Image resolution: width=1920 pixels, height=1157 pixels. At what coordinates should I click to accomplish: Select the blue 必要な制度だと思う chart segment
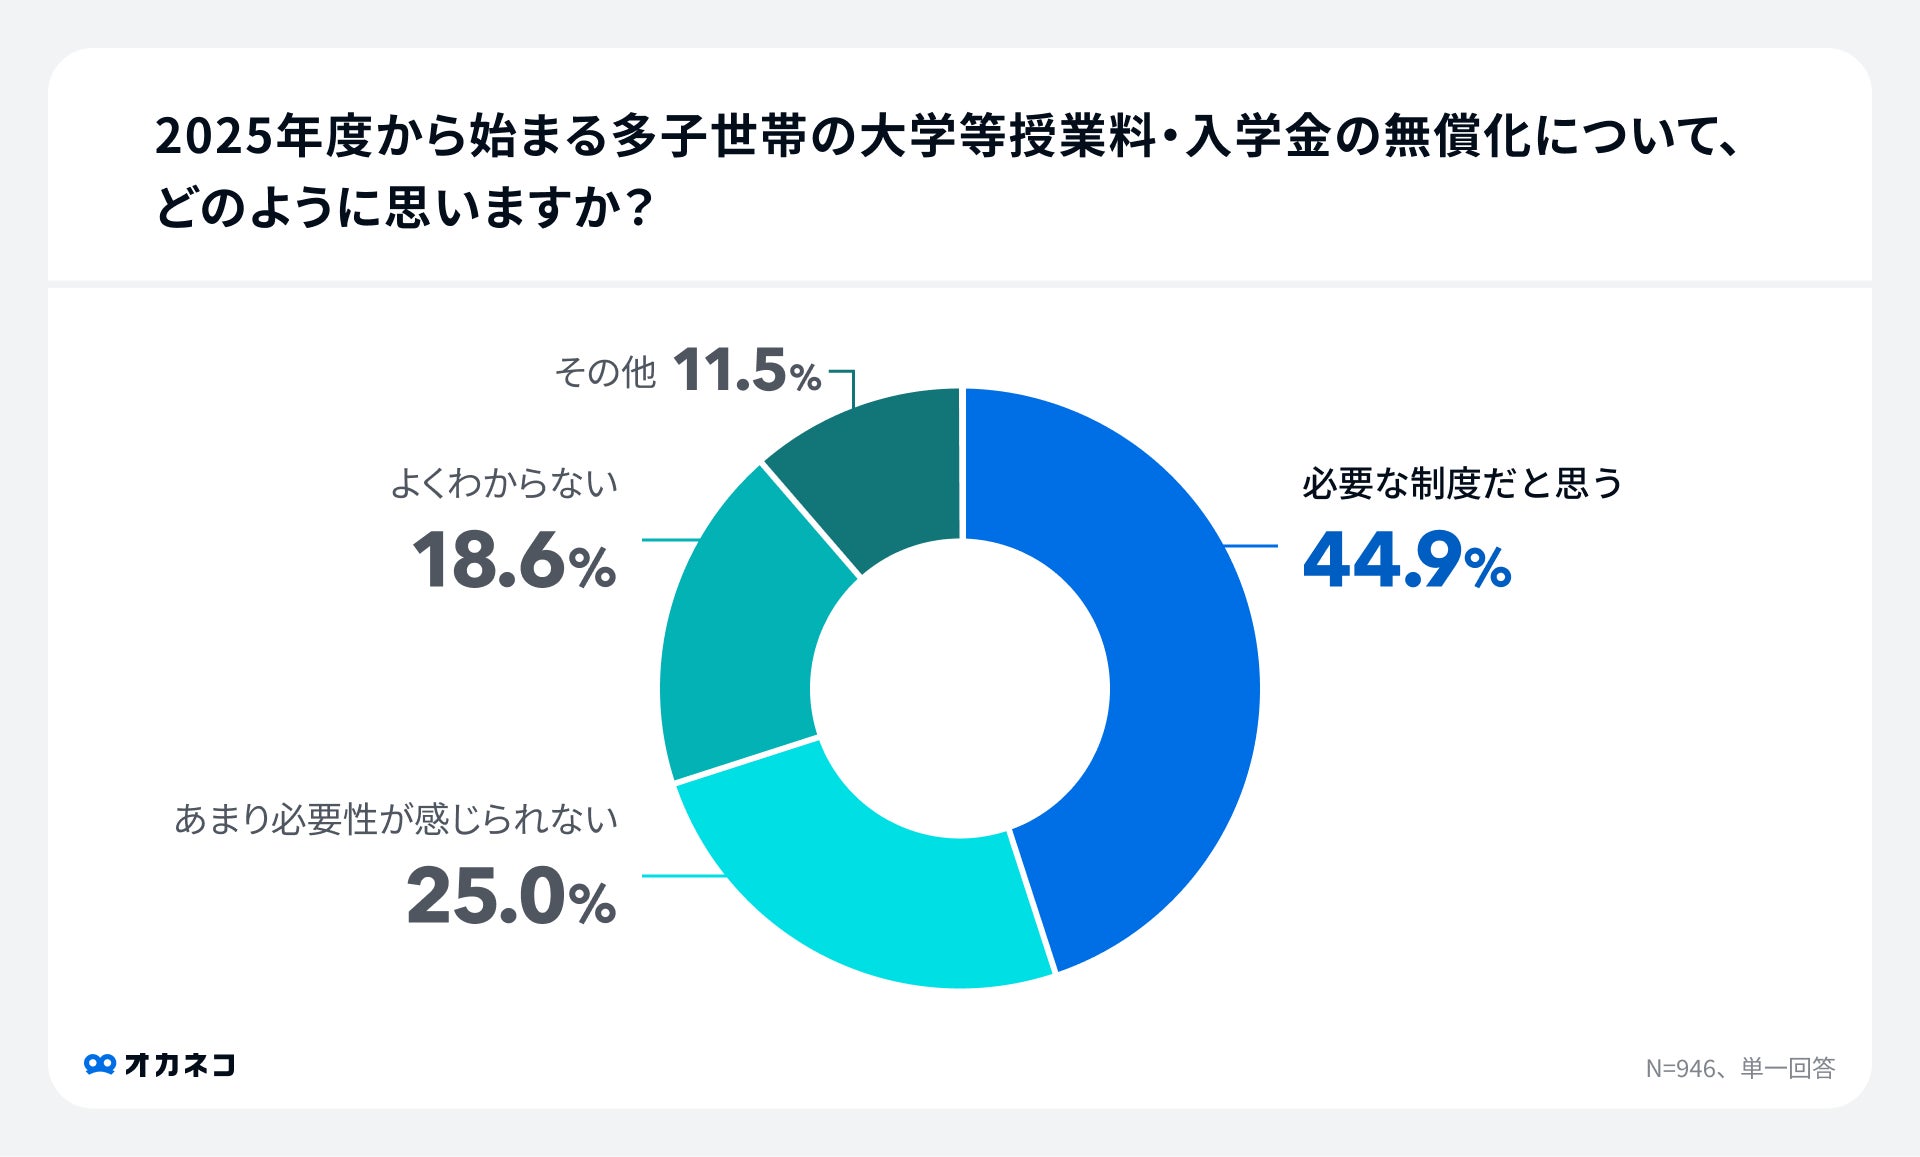(1180, 680)
